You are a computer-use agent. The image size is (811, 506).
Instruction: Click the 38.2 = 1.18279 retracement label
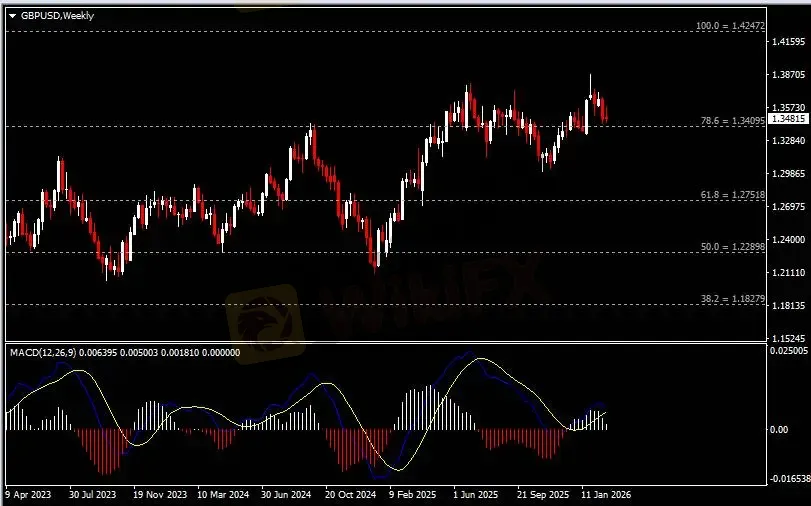pyautogui.click(x=730, y=298)
